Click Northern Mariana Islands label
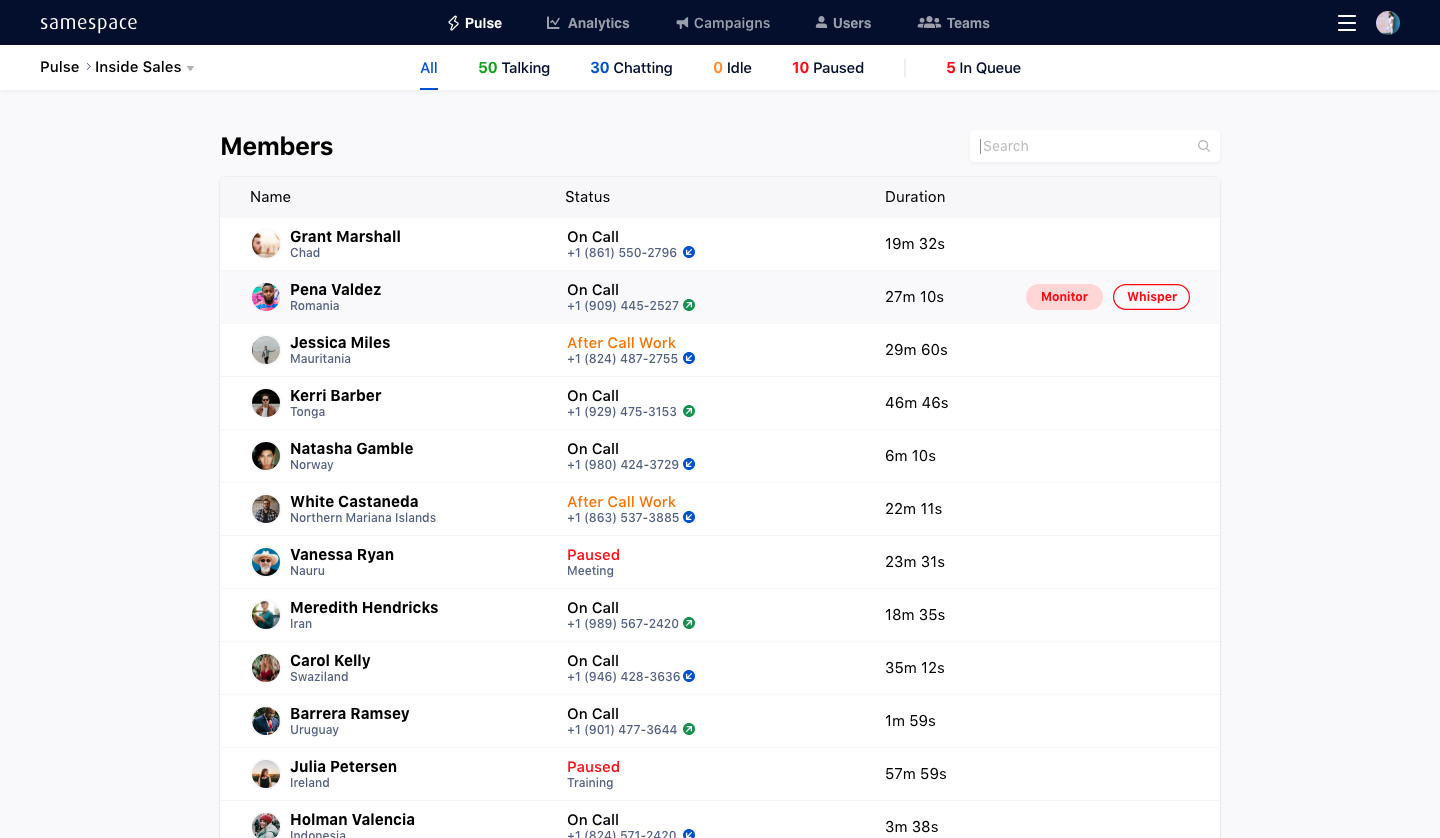The width and height of the screenshot is (1440, 838). [363, 518]
